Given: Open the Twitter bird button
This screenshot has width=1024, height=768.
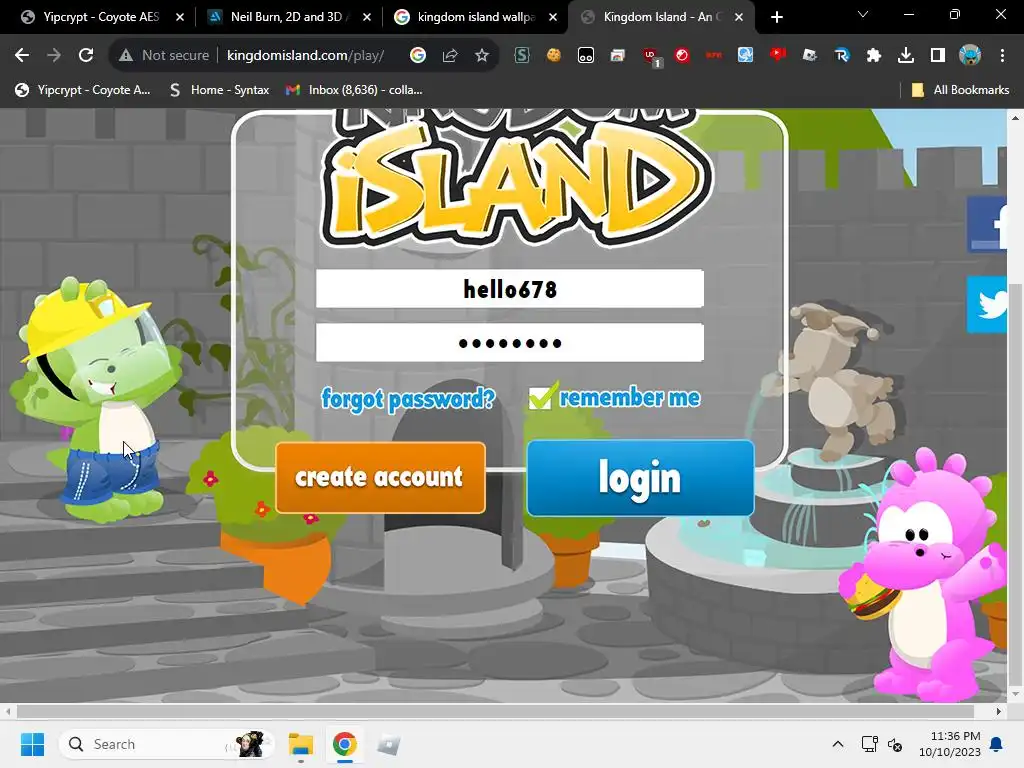Looking at the screenshot, I should tap(987, 304).
